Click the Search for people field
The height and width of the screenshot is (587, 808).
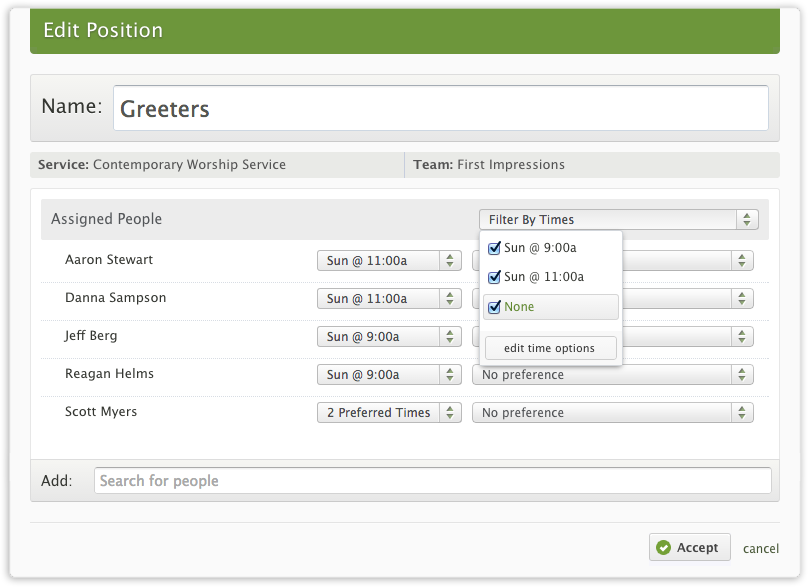(432, 481)
